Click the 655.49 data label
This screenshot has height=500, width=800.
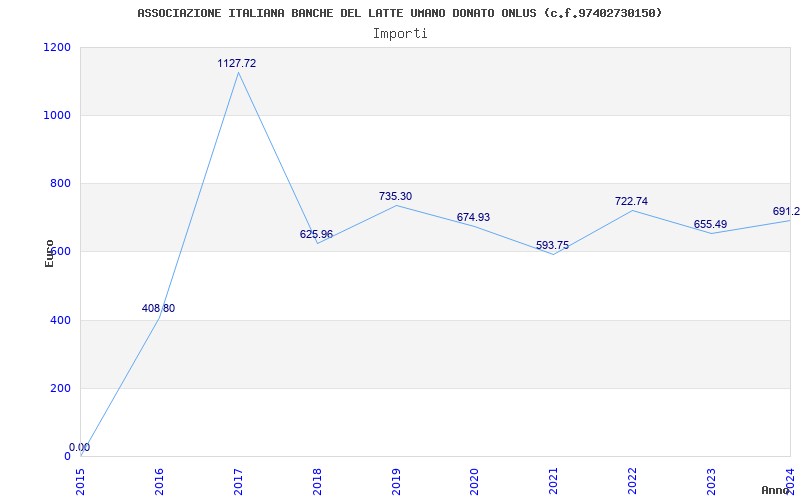click(710, 224)
